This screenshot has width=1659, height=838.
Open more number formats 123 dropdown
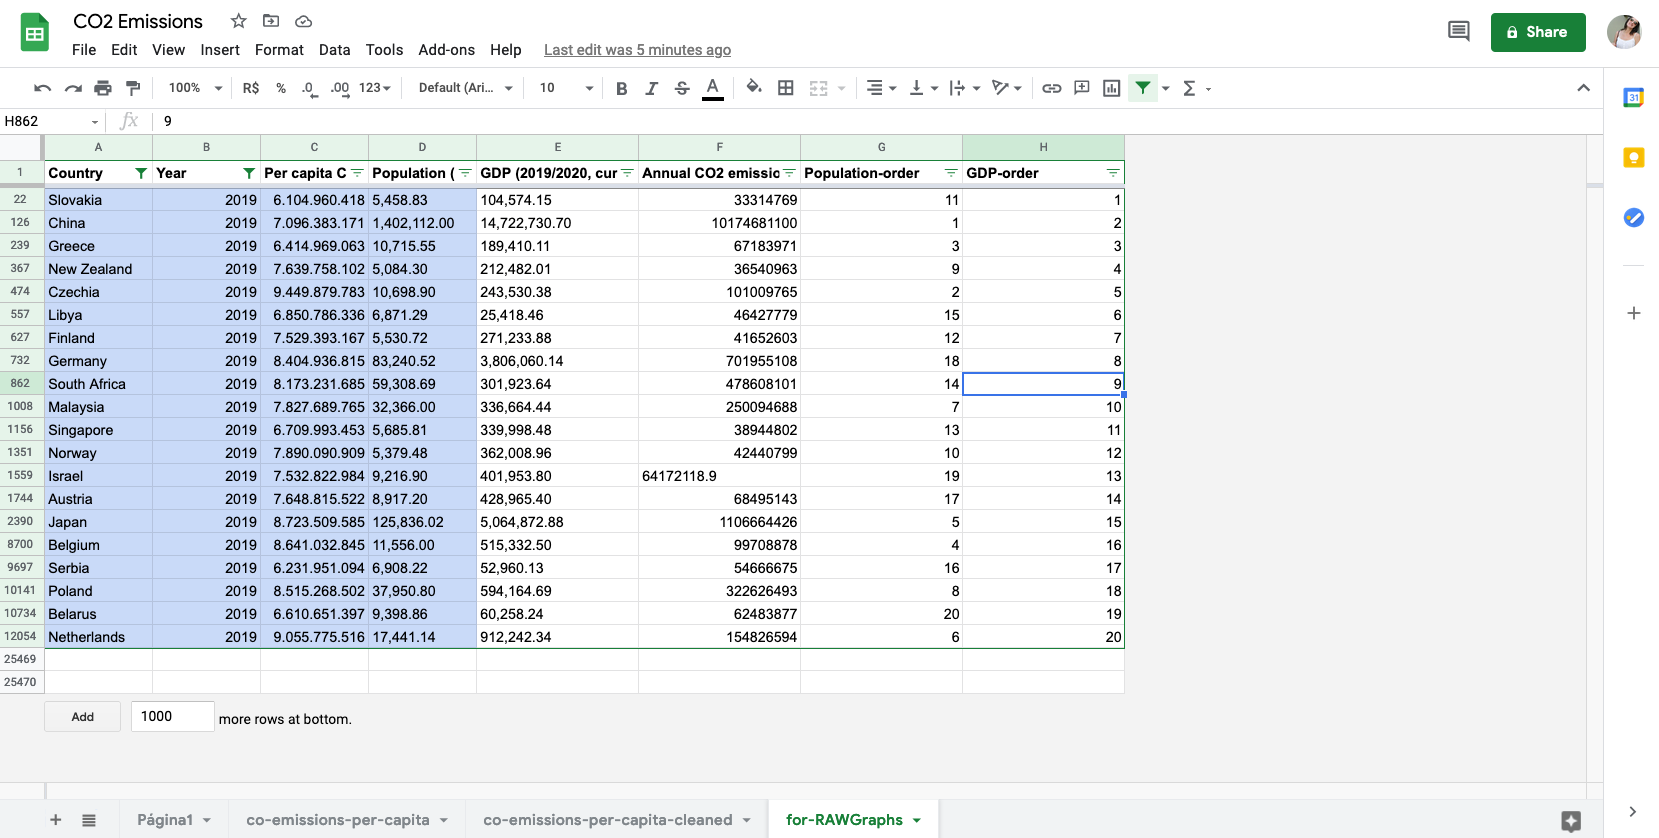375,88
